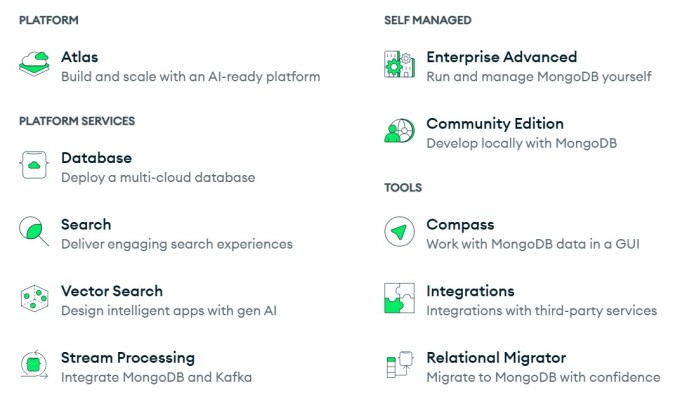Go to the Search product link

pos(86,225)
